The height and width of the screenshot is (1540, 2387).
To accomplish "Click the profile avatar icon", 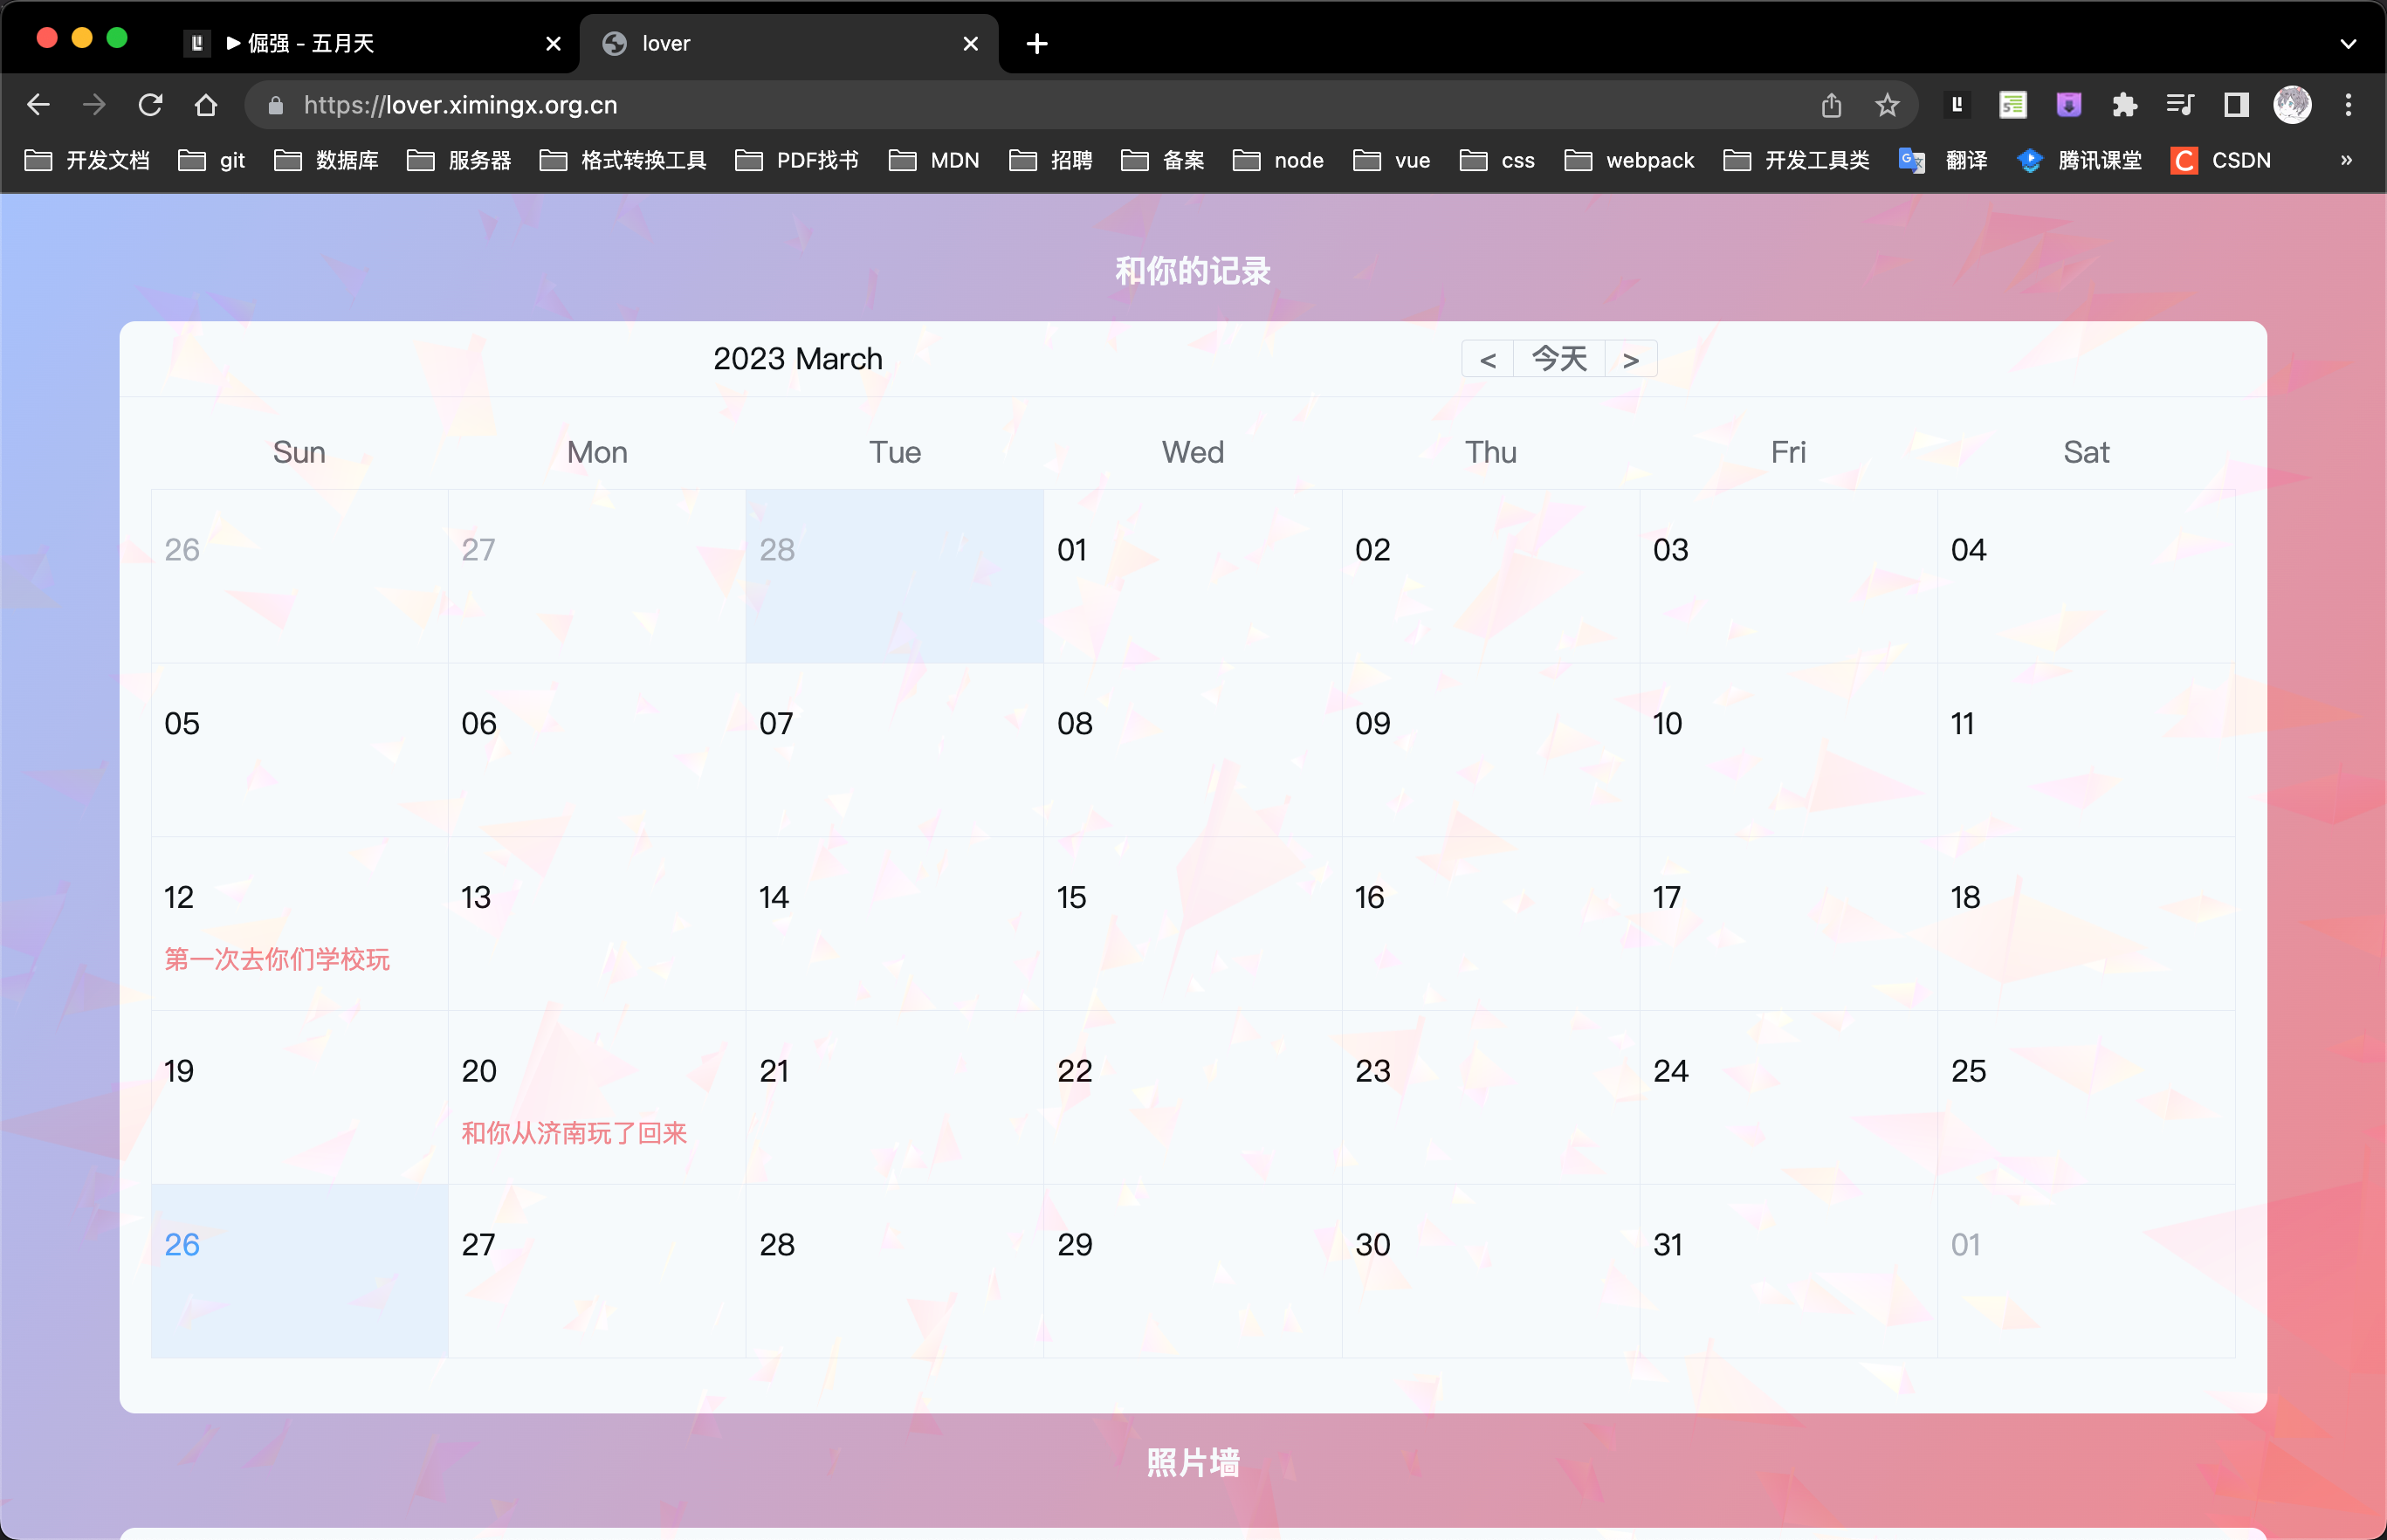I will point(2292,105).
